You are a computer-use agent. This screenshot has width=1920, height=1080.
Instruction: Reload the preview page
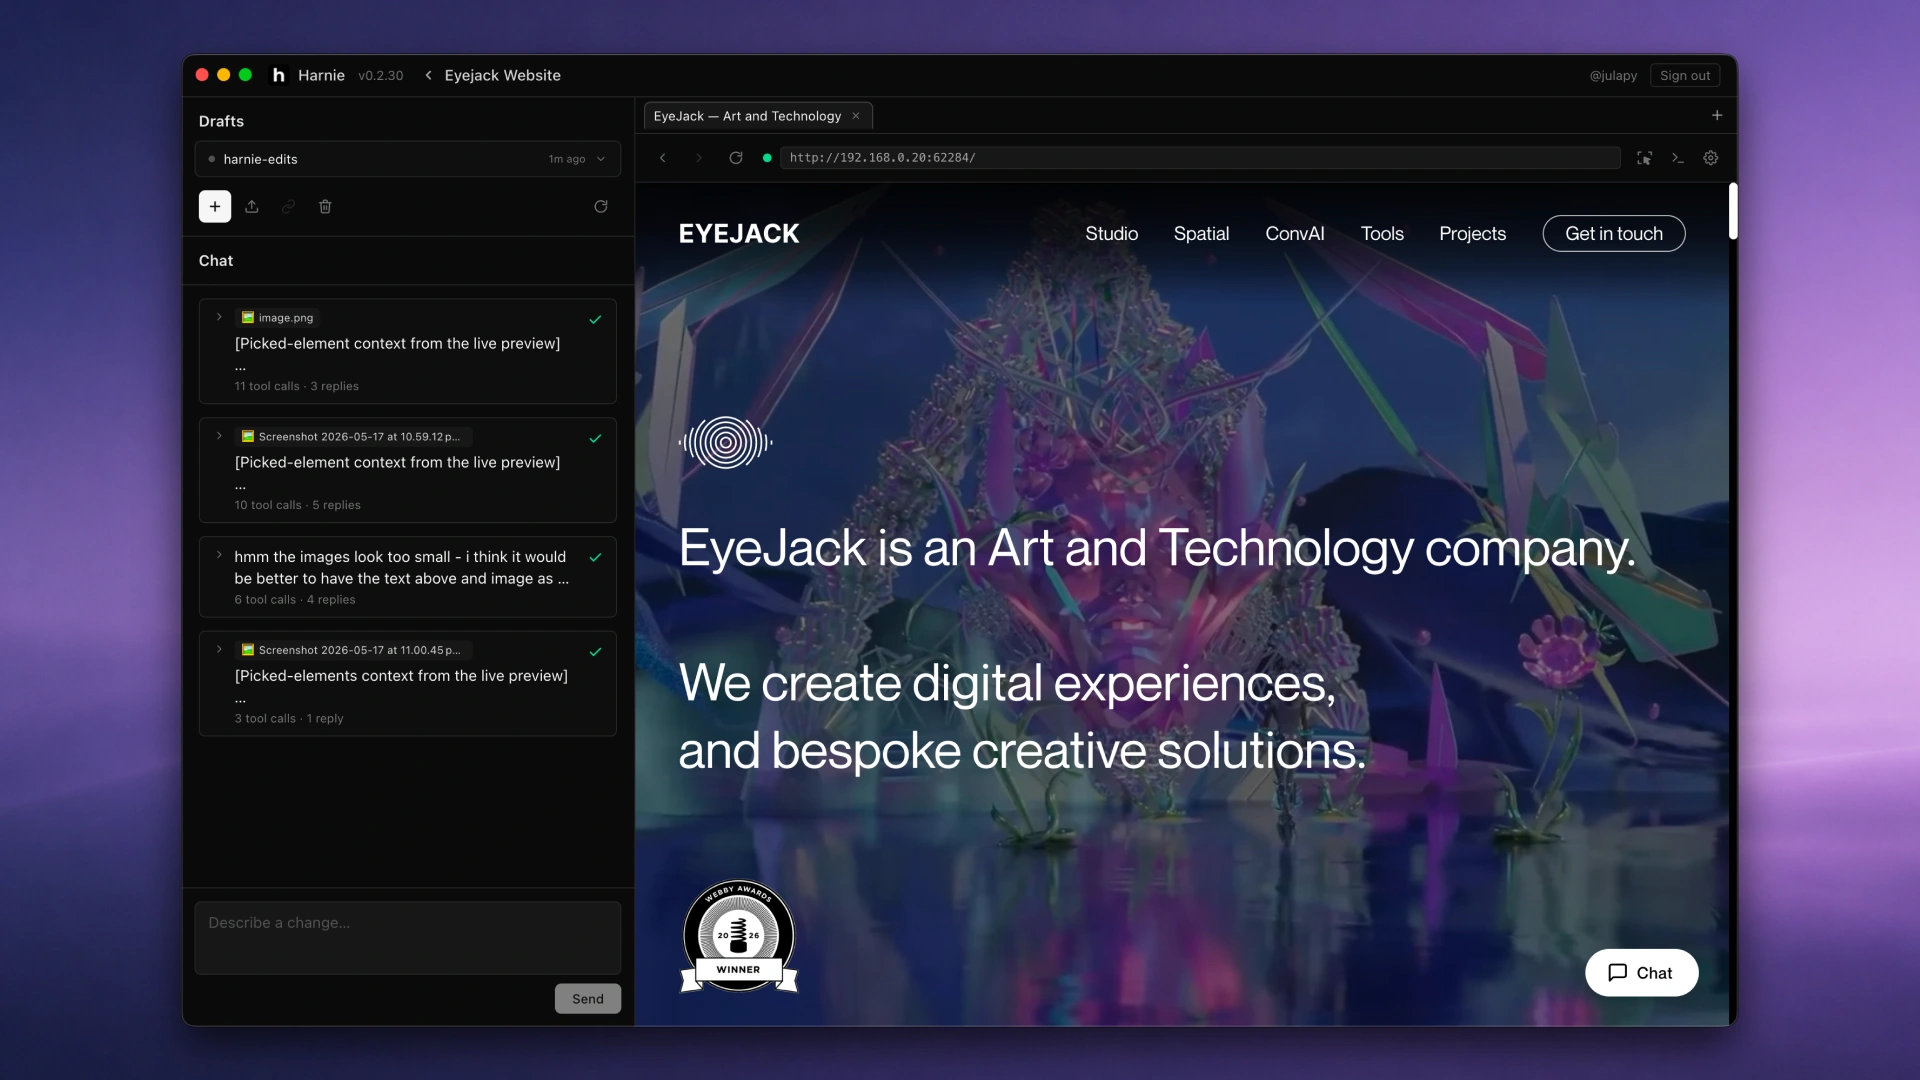click(736, 158)
